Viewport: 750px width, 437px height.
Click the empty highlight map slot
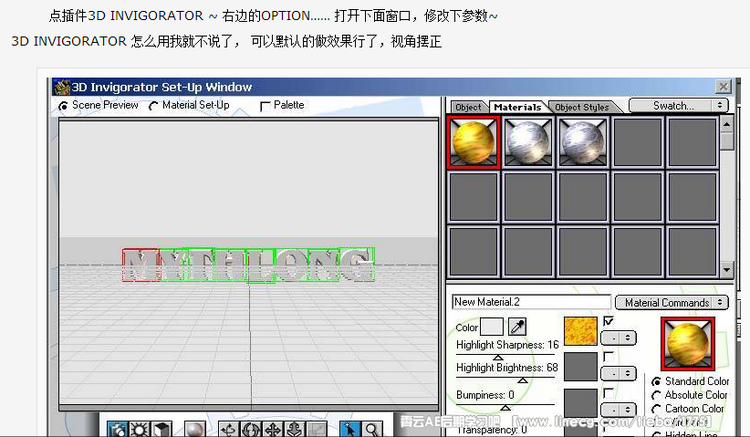coord(581,367)
